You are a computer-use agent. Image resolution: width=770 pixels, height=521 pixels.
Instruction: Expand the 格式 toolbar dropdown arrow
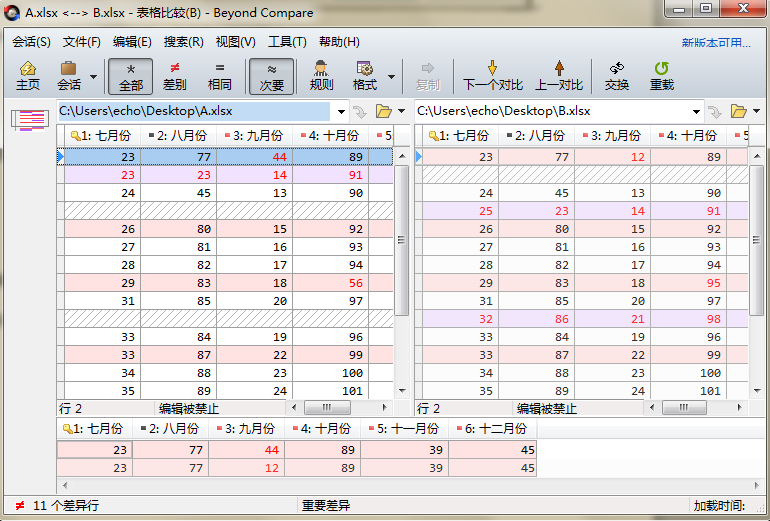tap(391, 77)
